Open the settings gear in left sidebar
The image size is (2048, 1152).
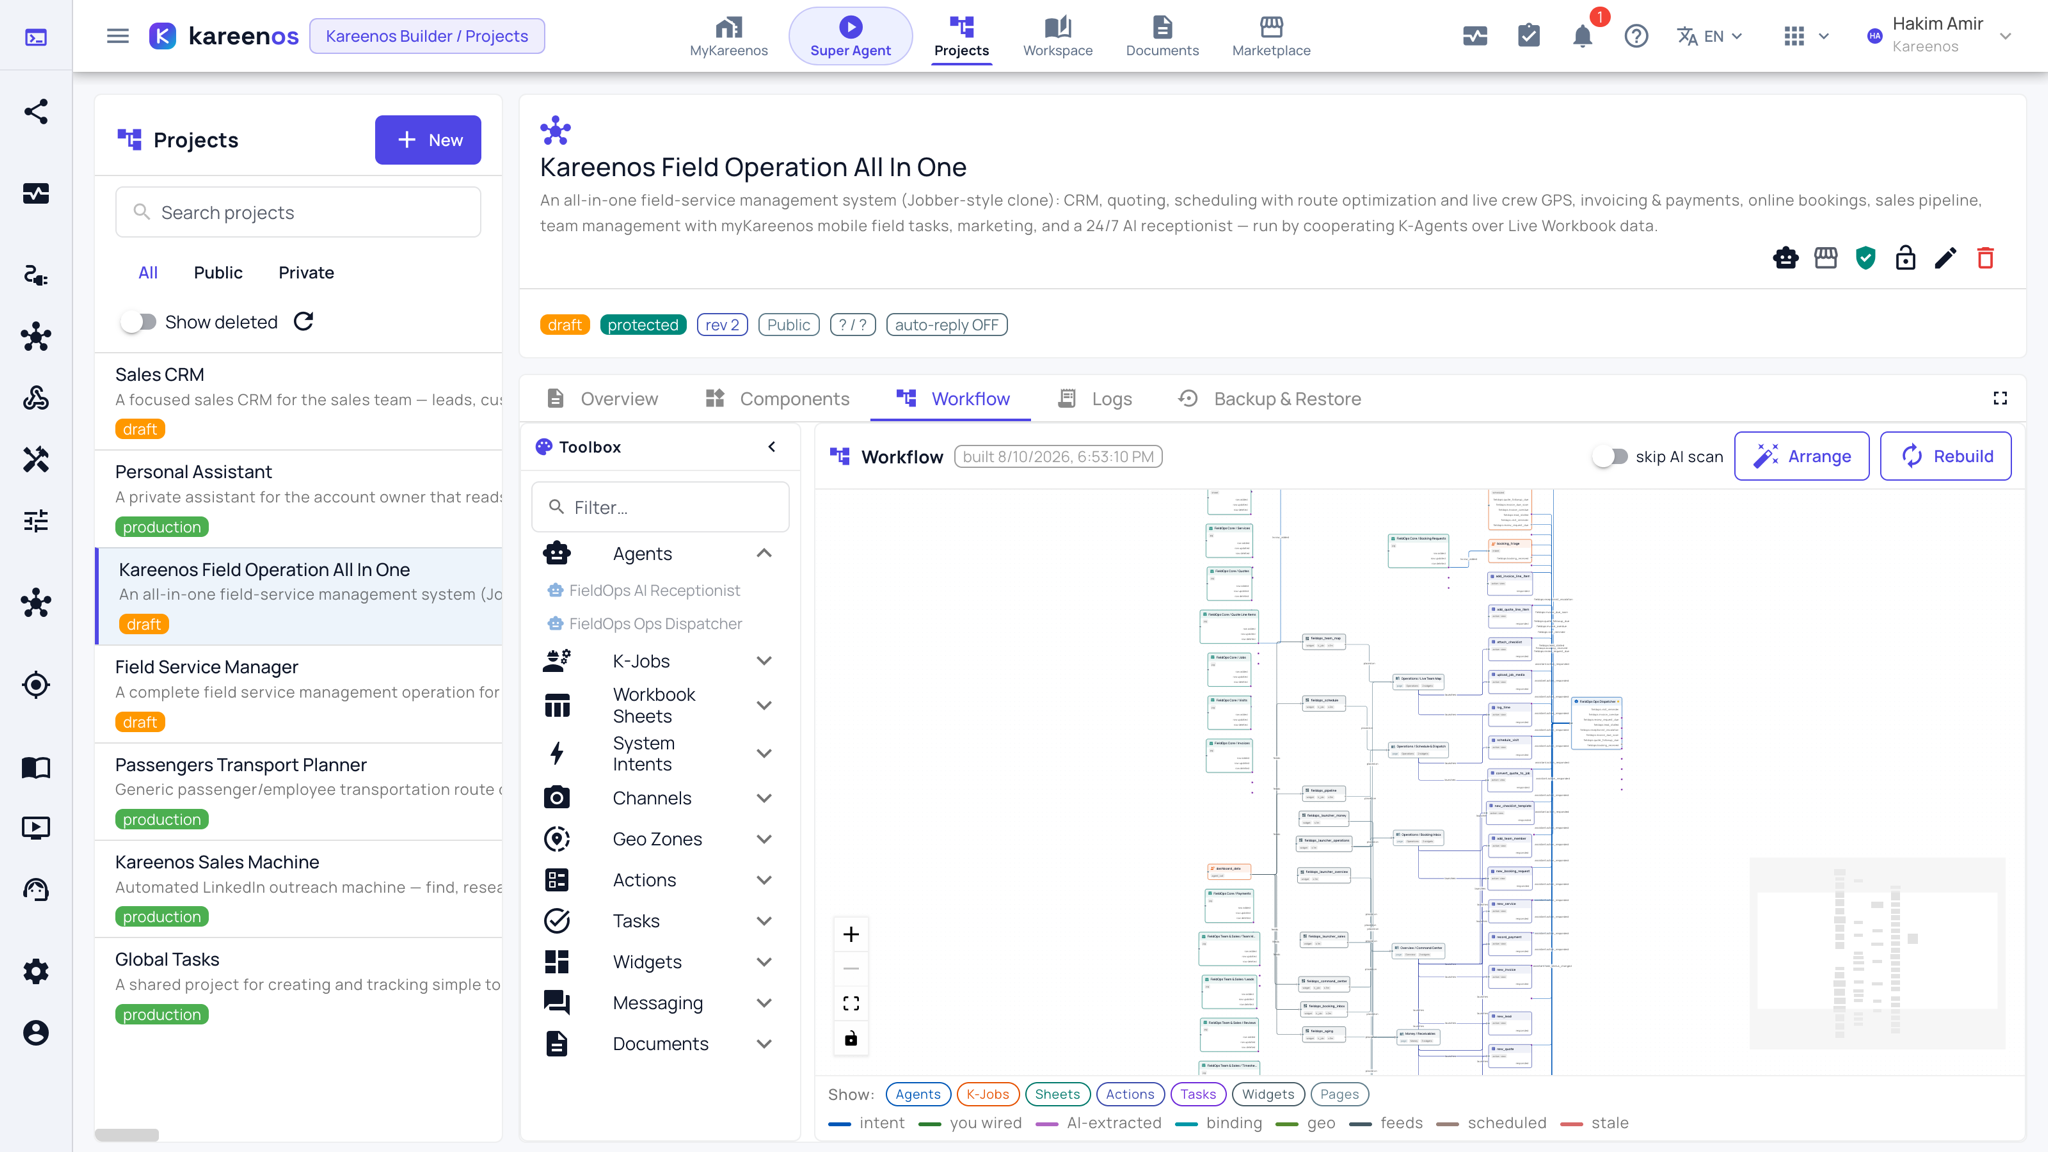coord(36,971)
